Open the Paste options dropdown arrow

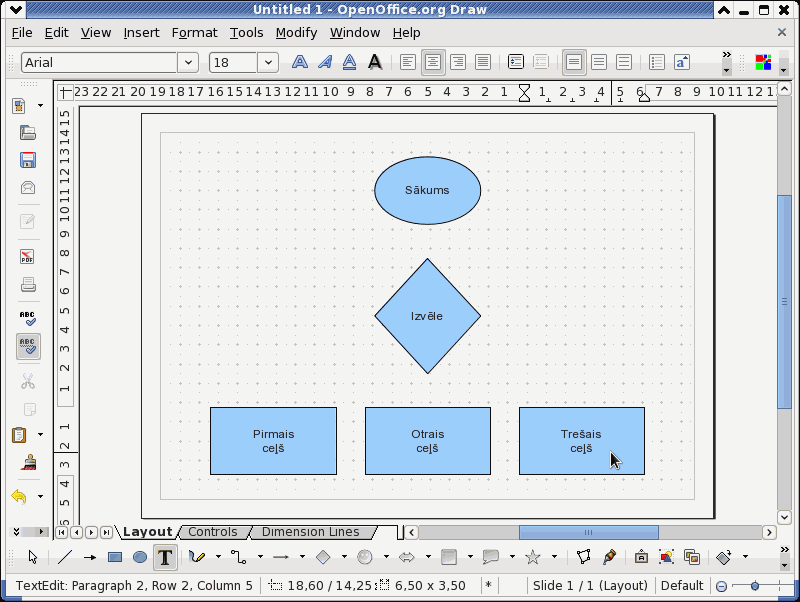coord(40,435)
